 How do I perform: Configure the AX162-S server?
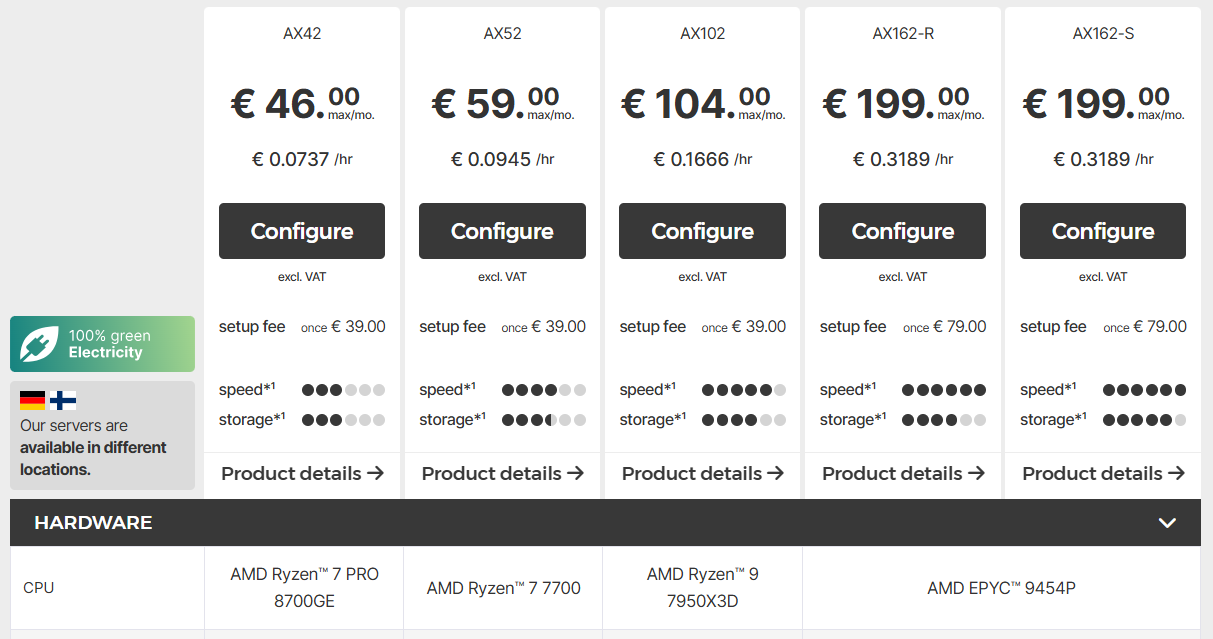coord(1103,231)
